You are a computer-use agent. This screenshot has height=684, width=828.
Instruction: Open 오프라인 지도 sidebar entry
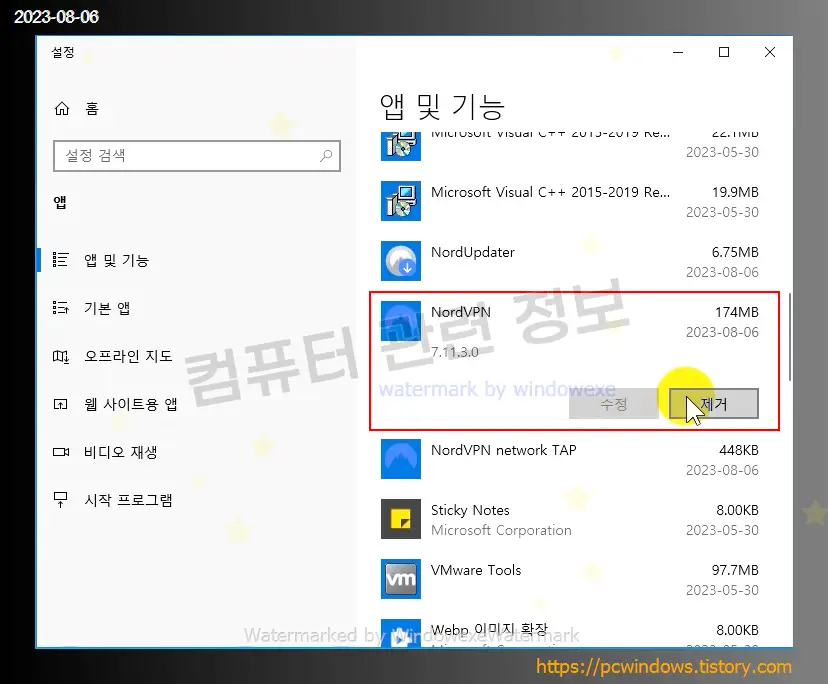click(x=128, y=356)
